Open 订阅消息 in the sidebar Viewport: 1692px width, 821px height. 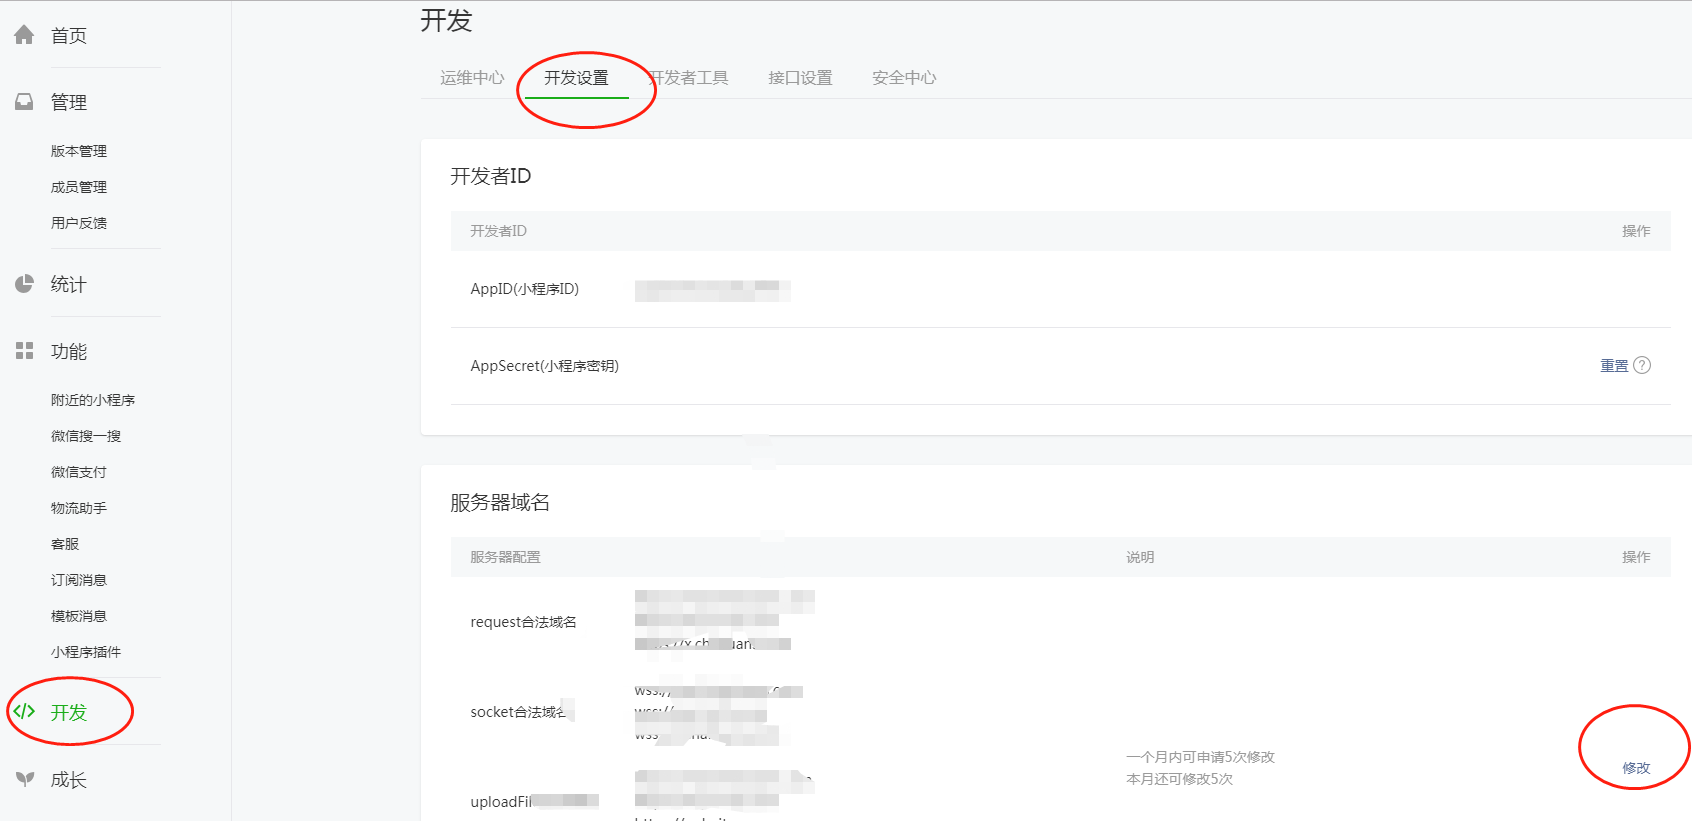click(x=79, y=580)
